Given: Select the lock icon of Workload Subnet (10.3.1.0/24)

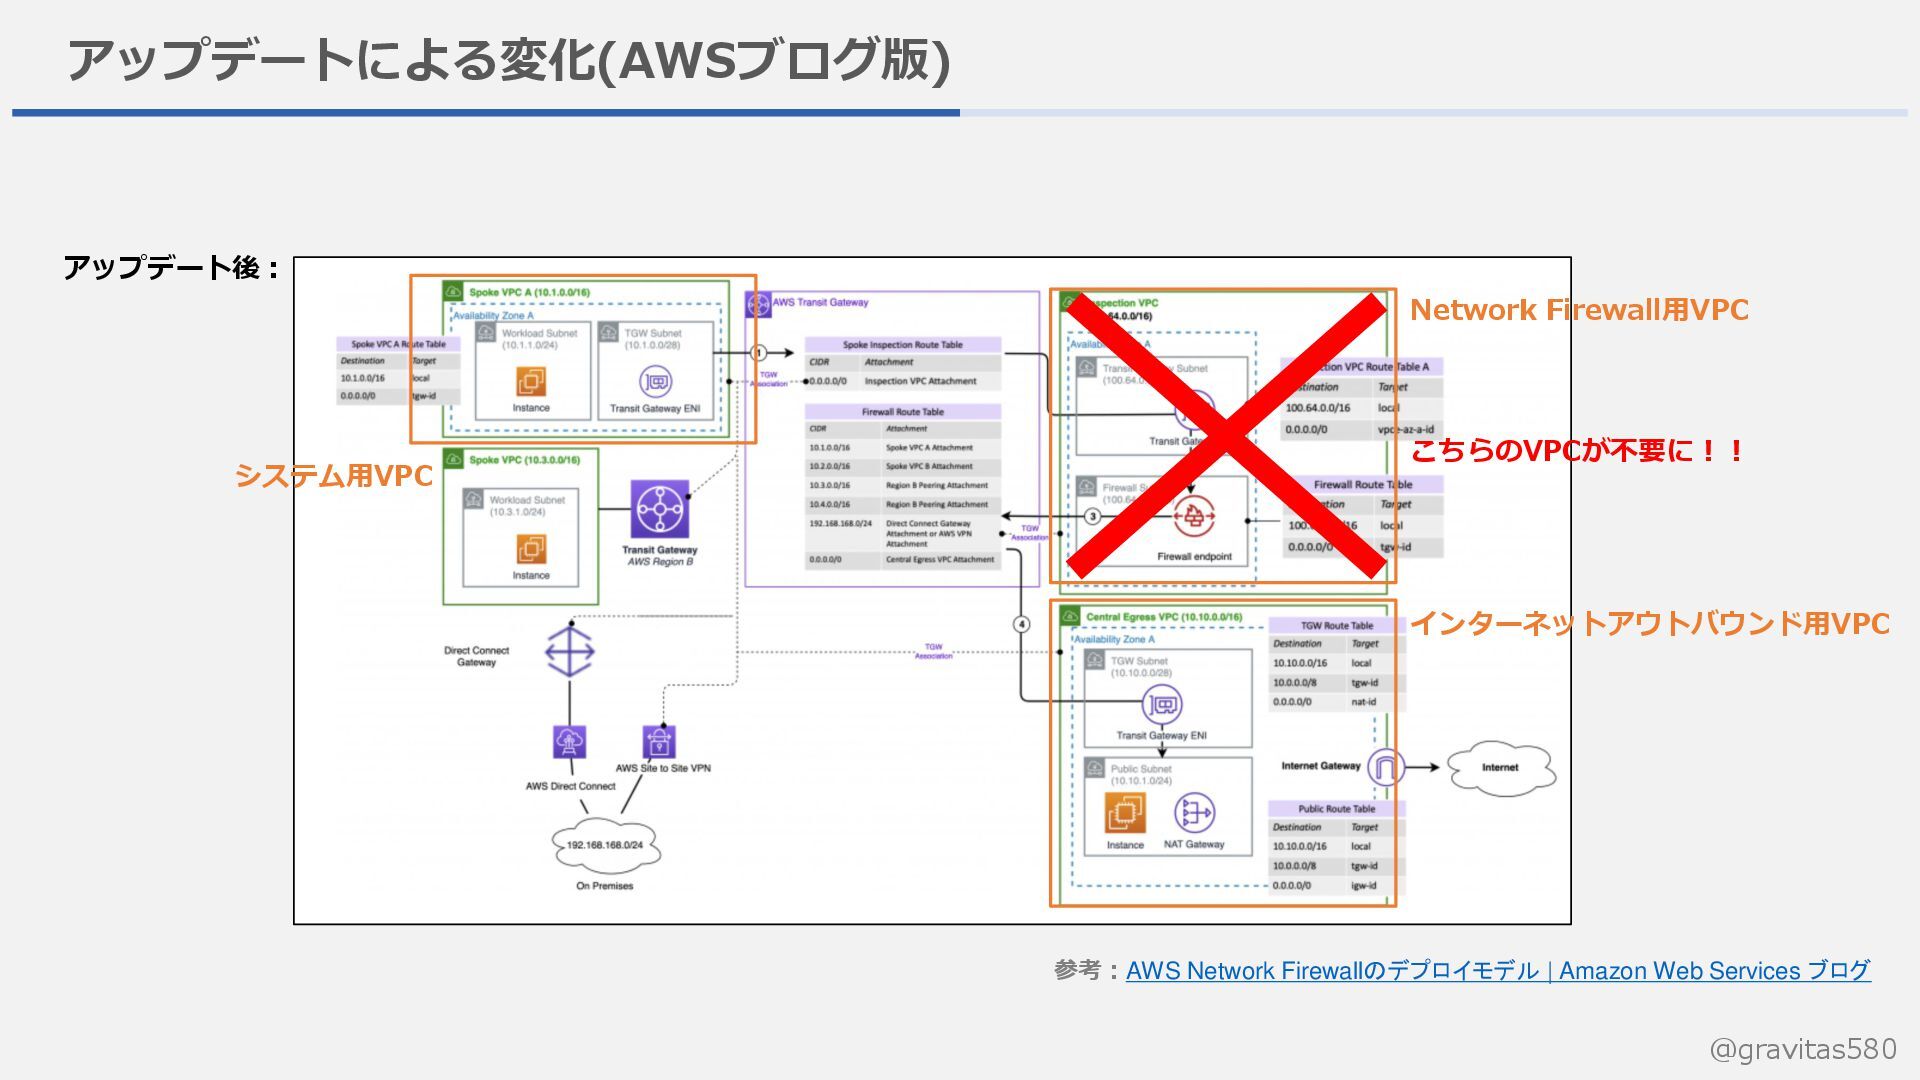Looking at the screenshot, I should [474, 499].
